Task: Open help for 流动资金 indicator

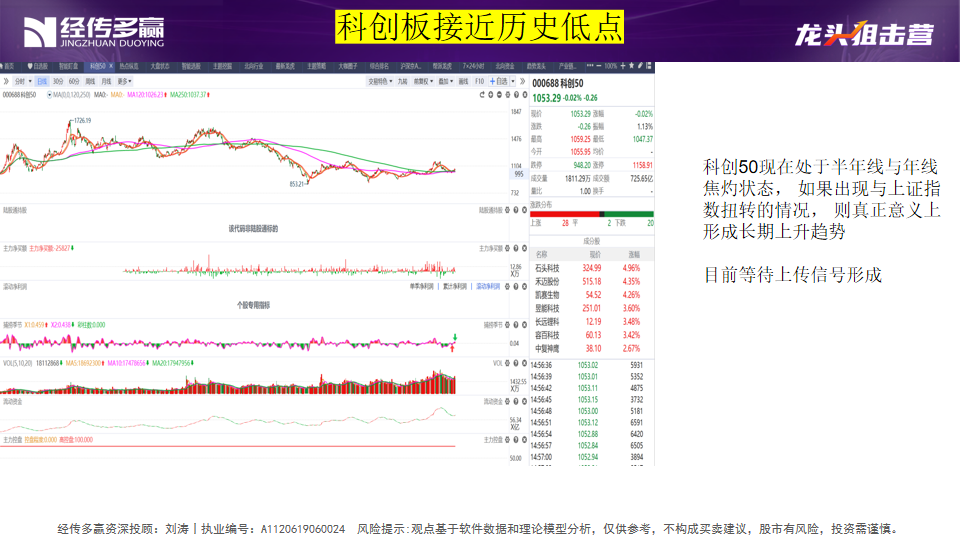Action: (516, 401)
